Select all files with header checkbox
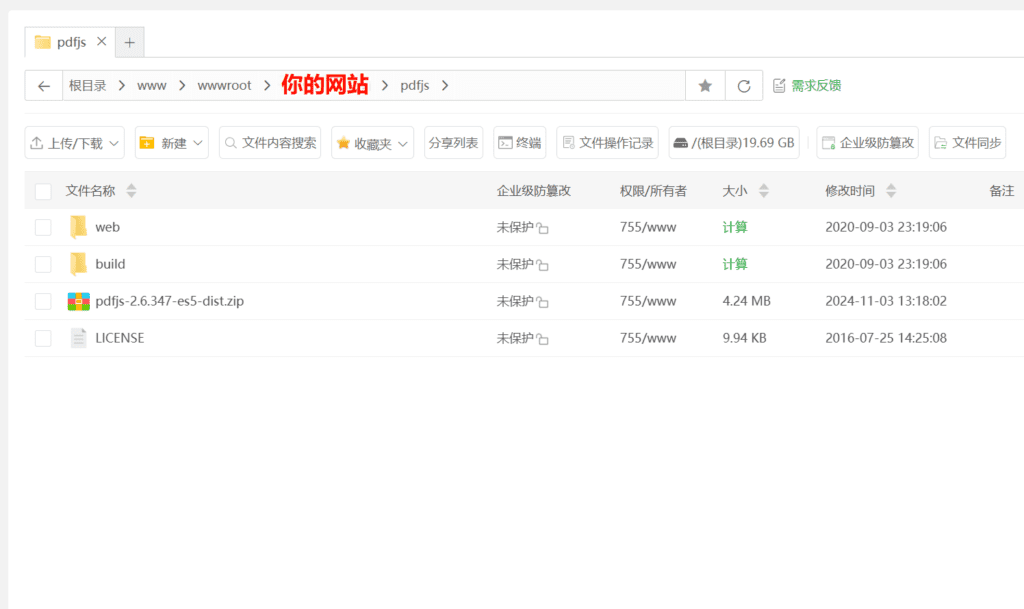This screenshot has width=1024, height=609. coord(42,190)
